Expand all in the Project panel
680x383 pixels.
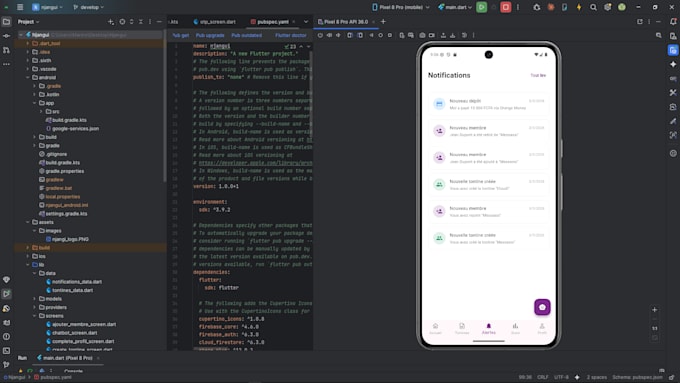point(131,22)
